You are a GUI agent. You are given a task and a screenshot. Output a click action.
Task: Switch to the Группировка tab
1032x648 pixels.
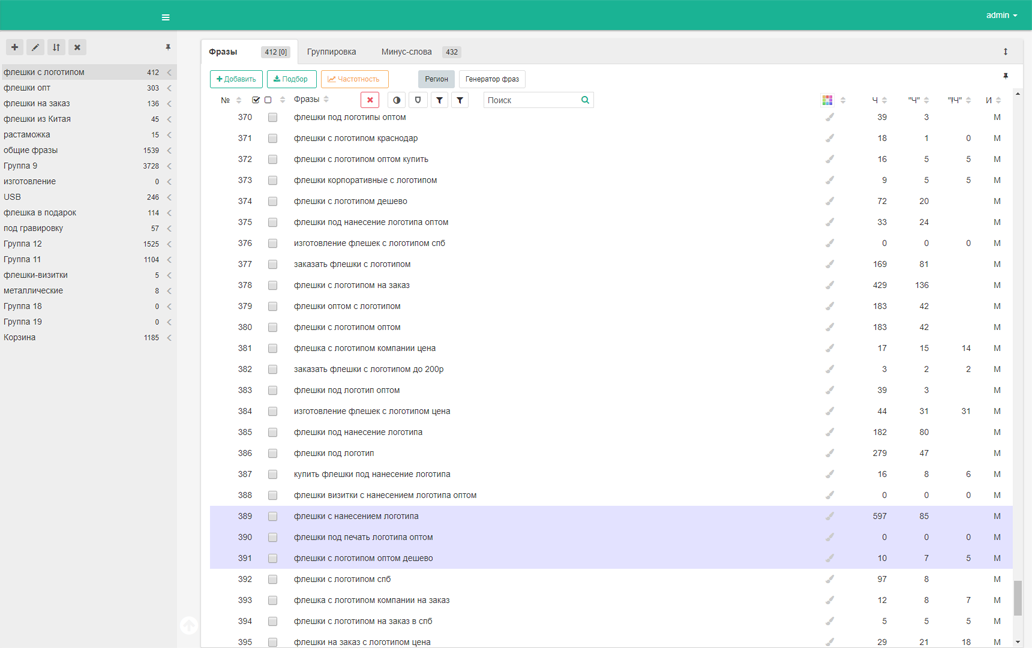[x=331, y=52]
